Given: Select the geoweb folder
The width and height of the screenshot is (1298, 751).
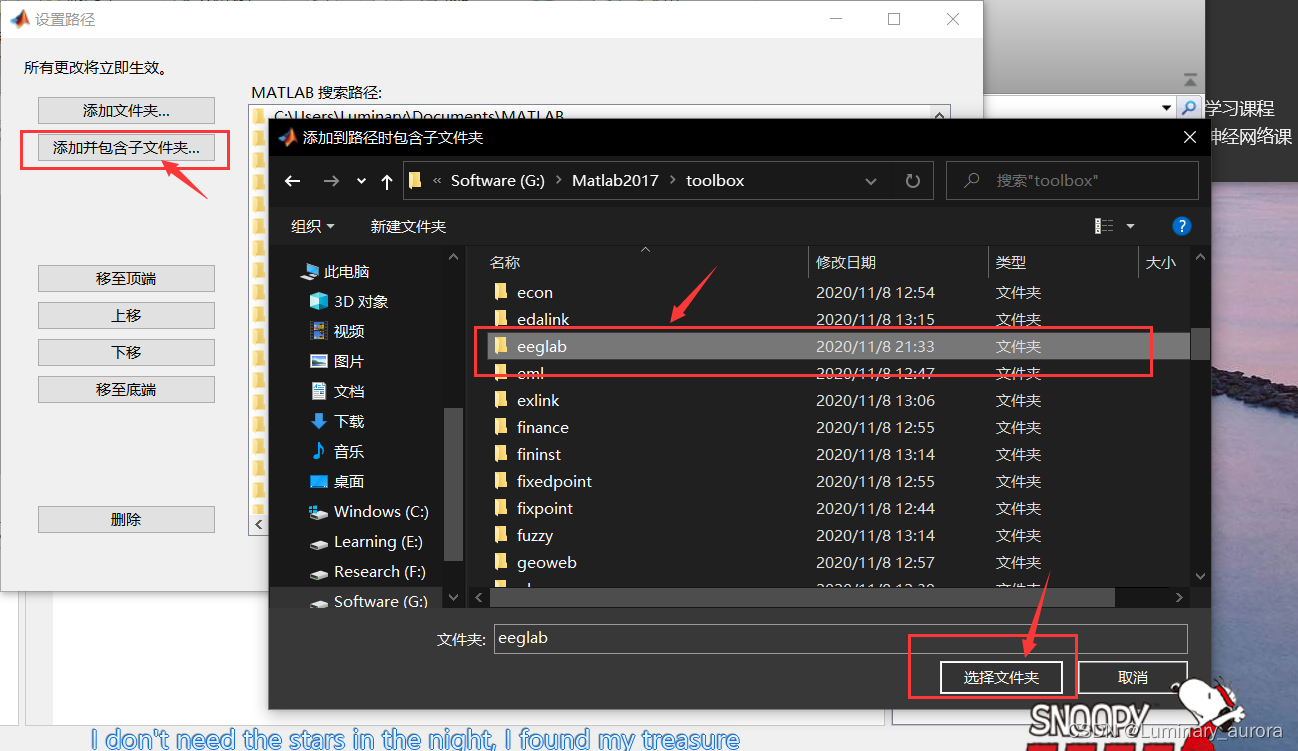Looking at the screenshot, I should pyautogui.click(x=547, y=562).
